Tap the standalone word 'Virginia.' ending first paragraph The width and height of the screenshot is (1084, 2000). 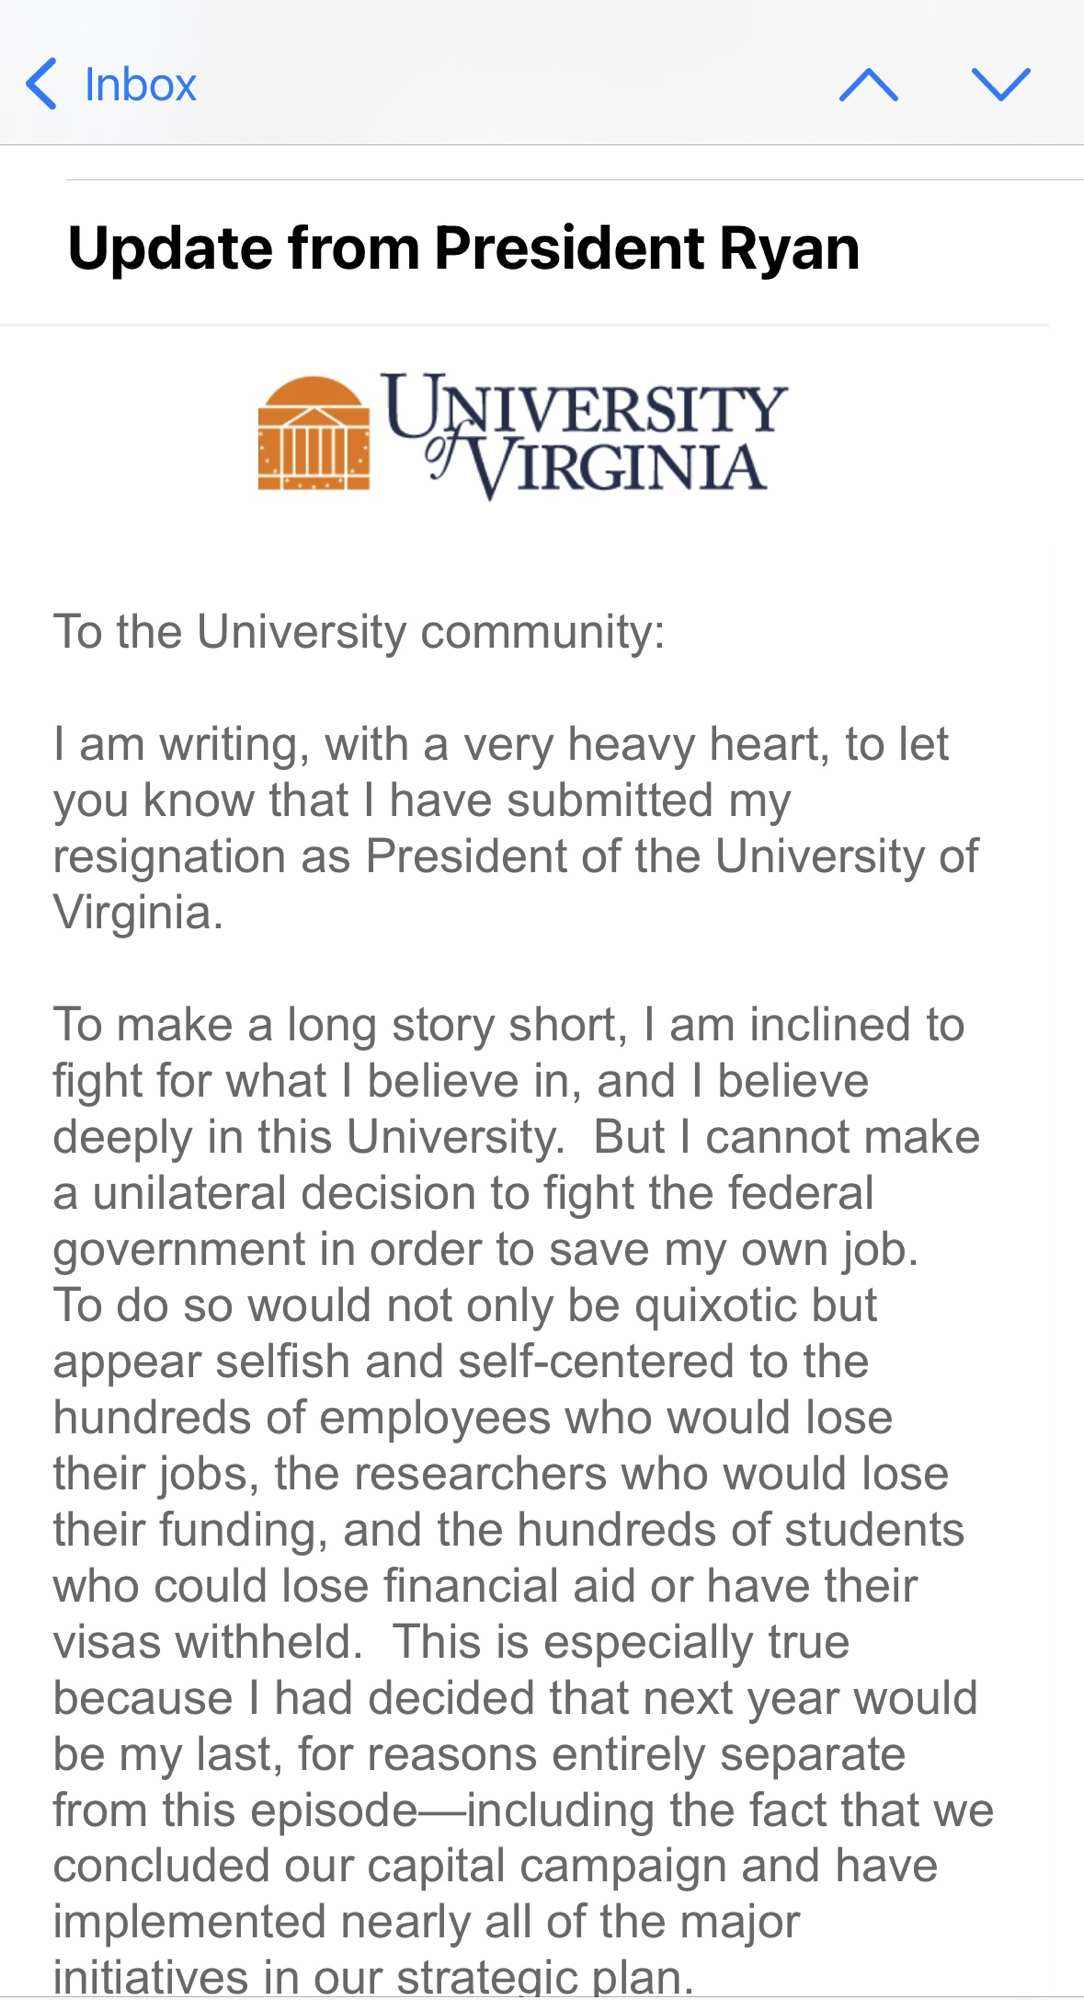138,913
